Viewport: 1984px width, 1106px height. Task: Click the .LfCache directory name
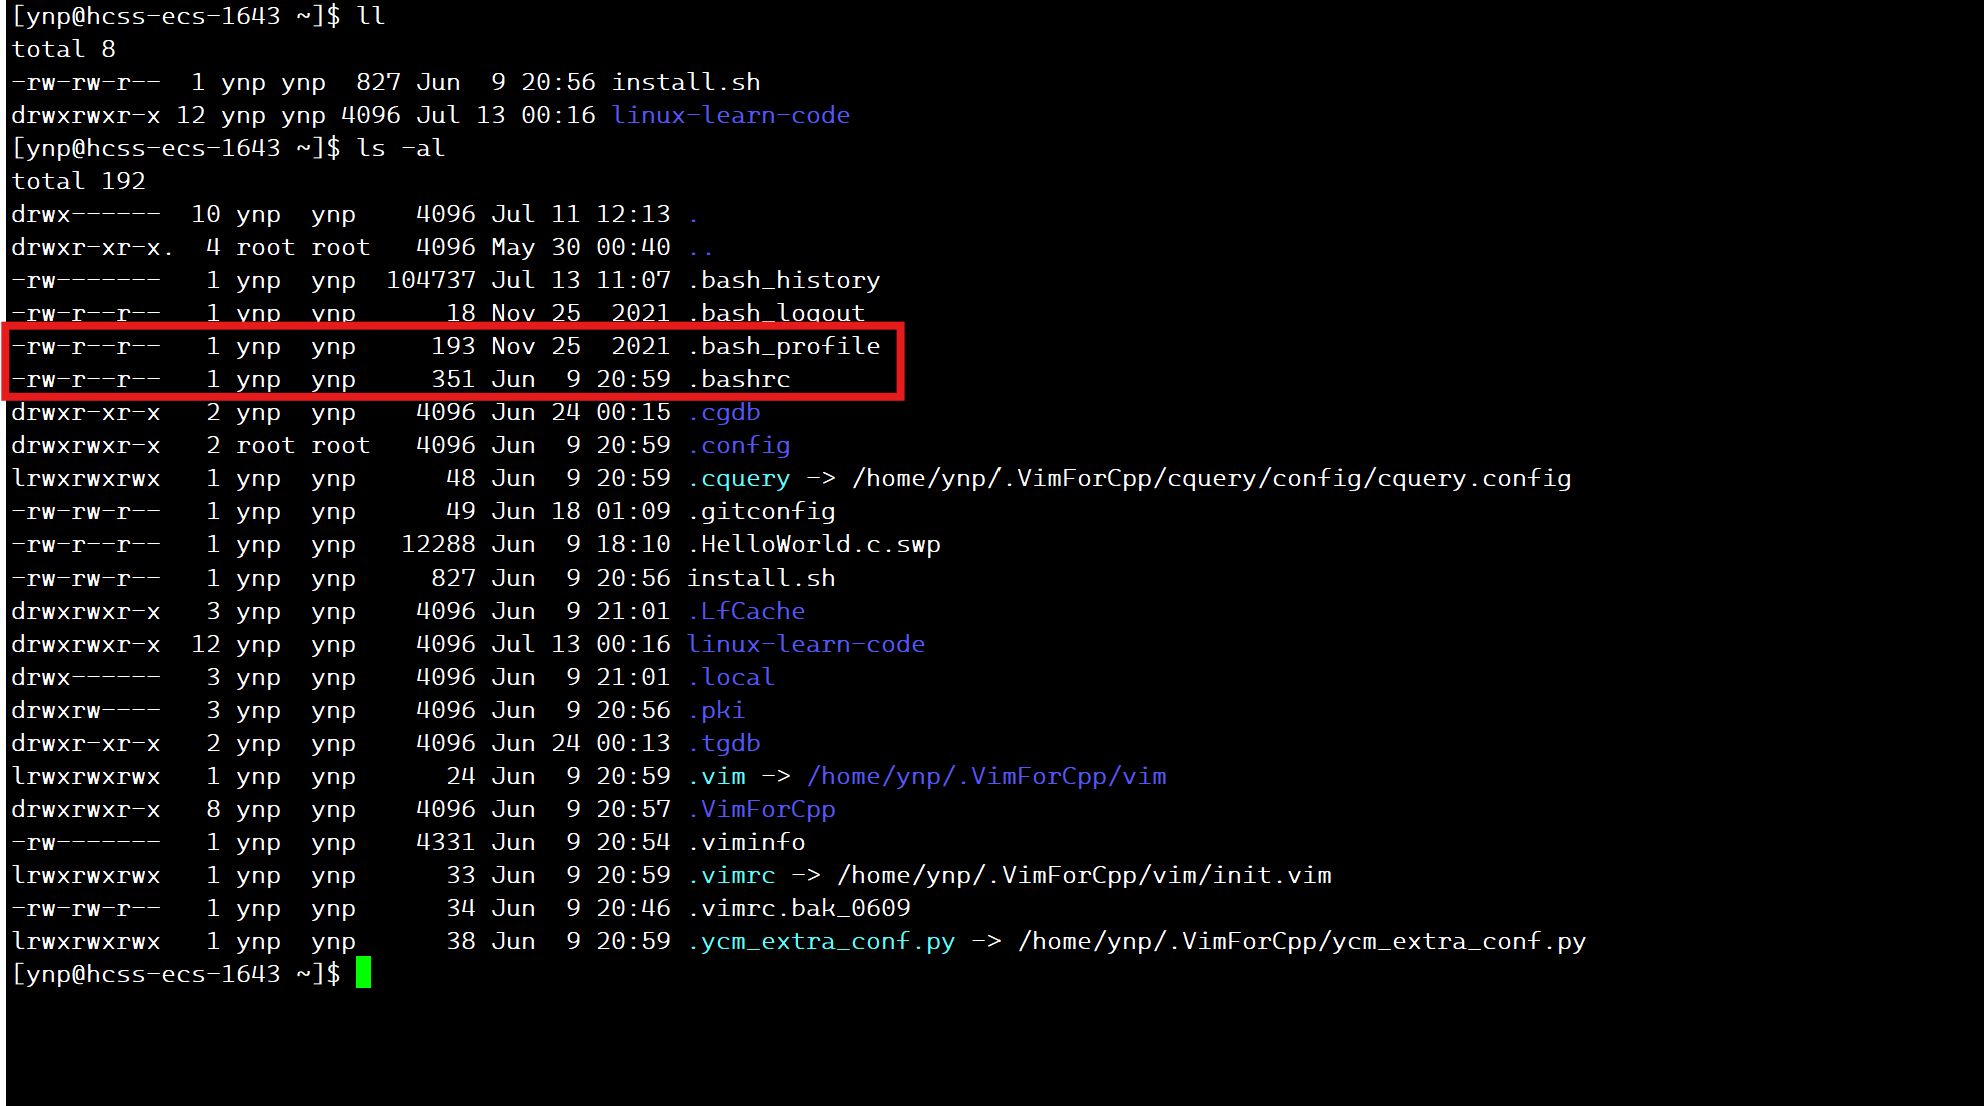pos(747,612)
